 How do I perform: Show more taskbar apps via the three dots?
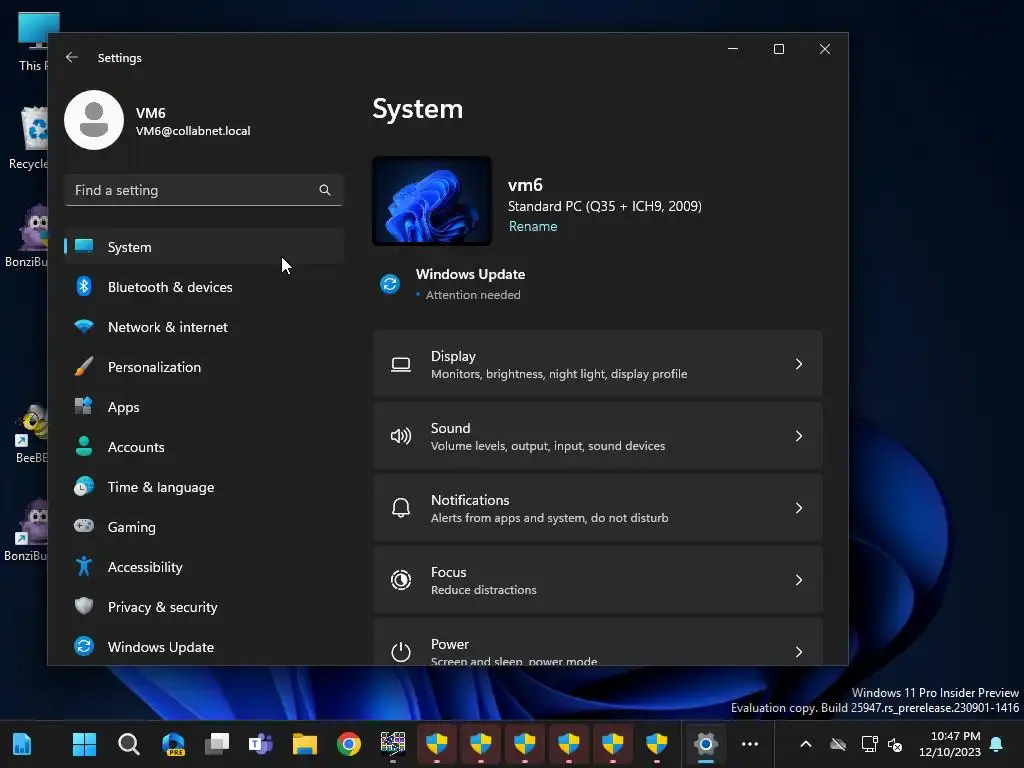pos(750,744)
